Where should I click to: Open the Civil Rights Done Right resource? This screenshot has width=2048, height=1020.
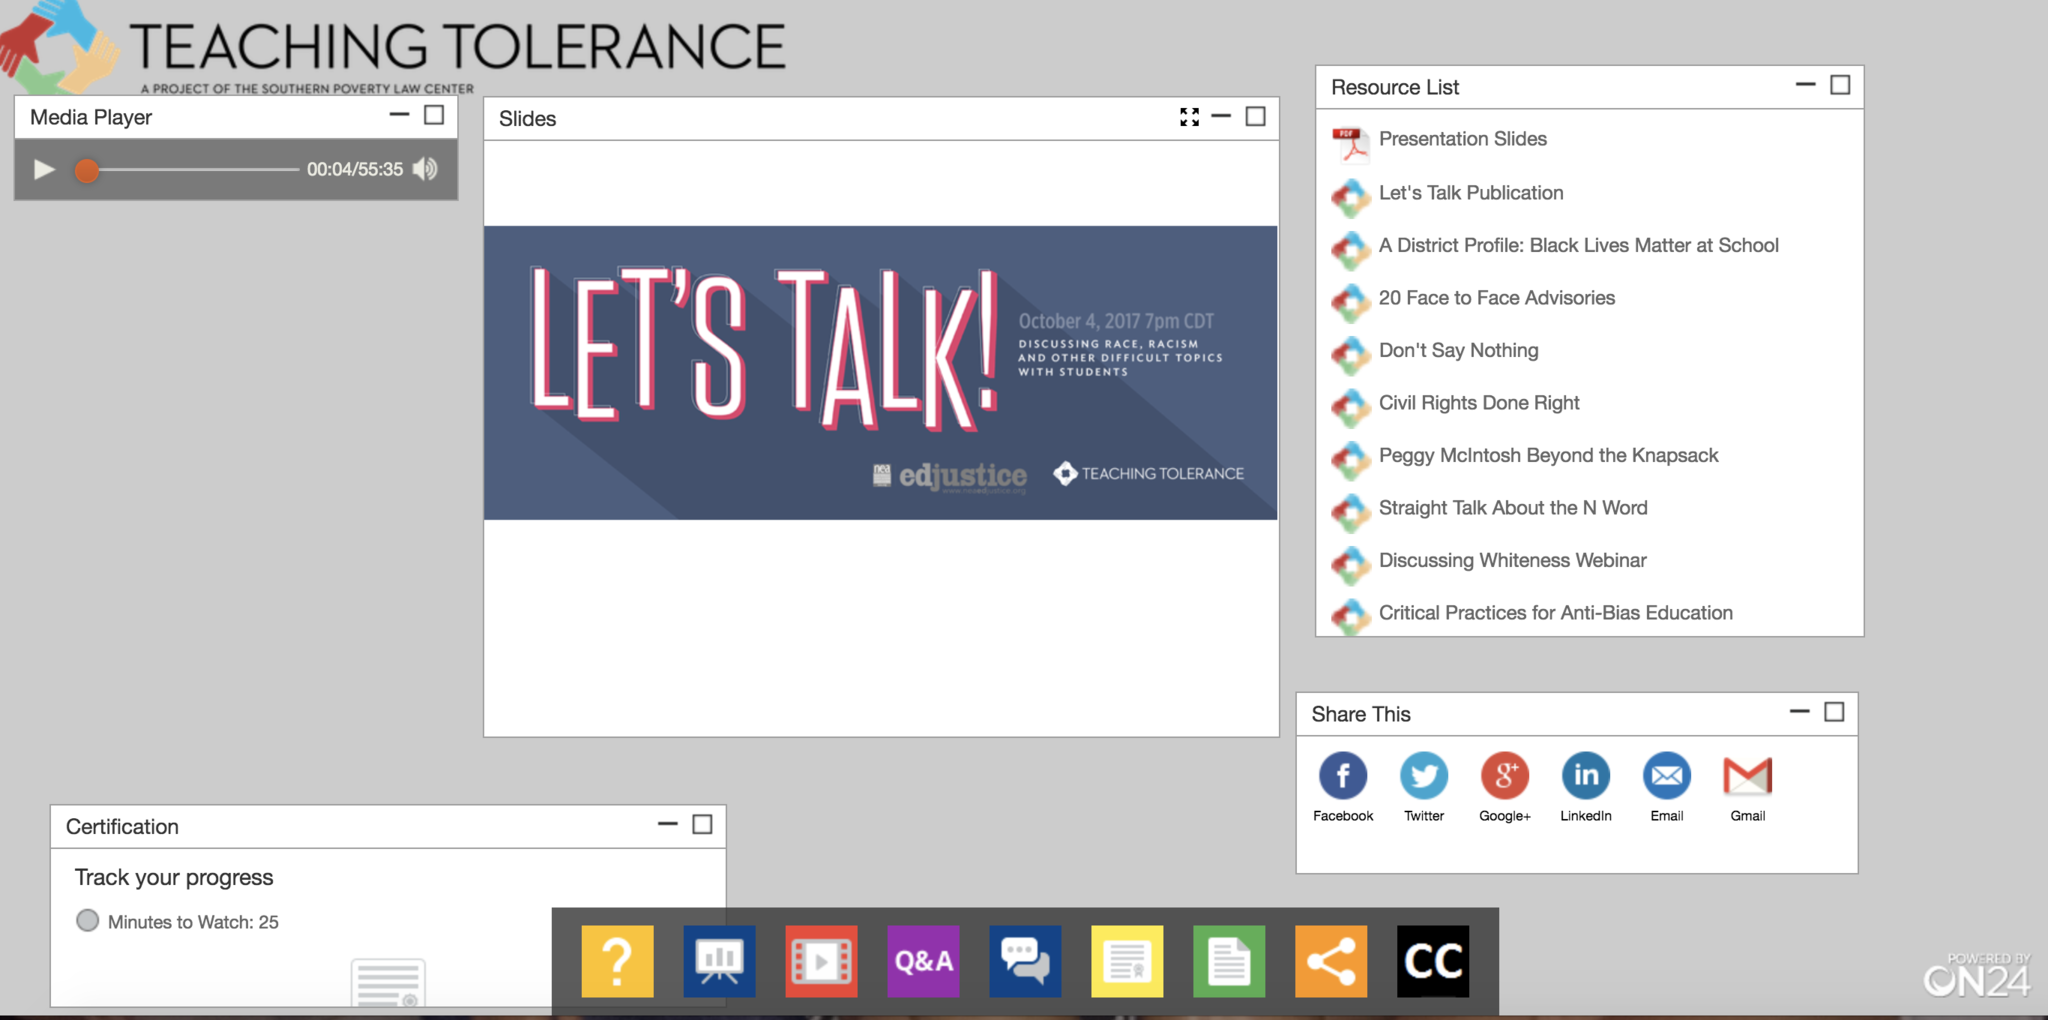point(1479,403)
